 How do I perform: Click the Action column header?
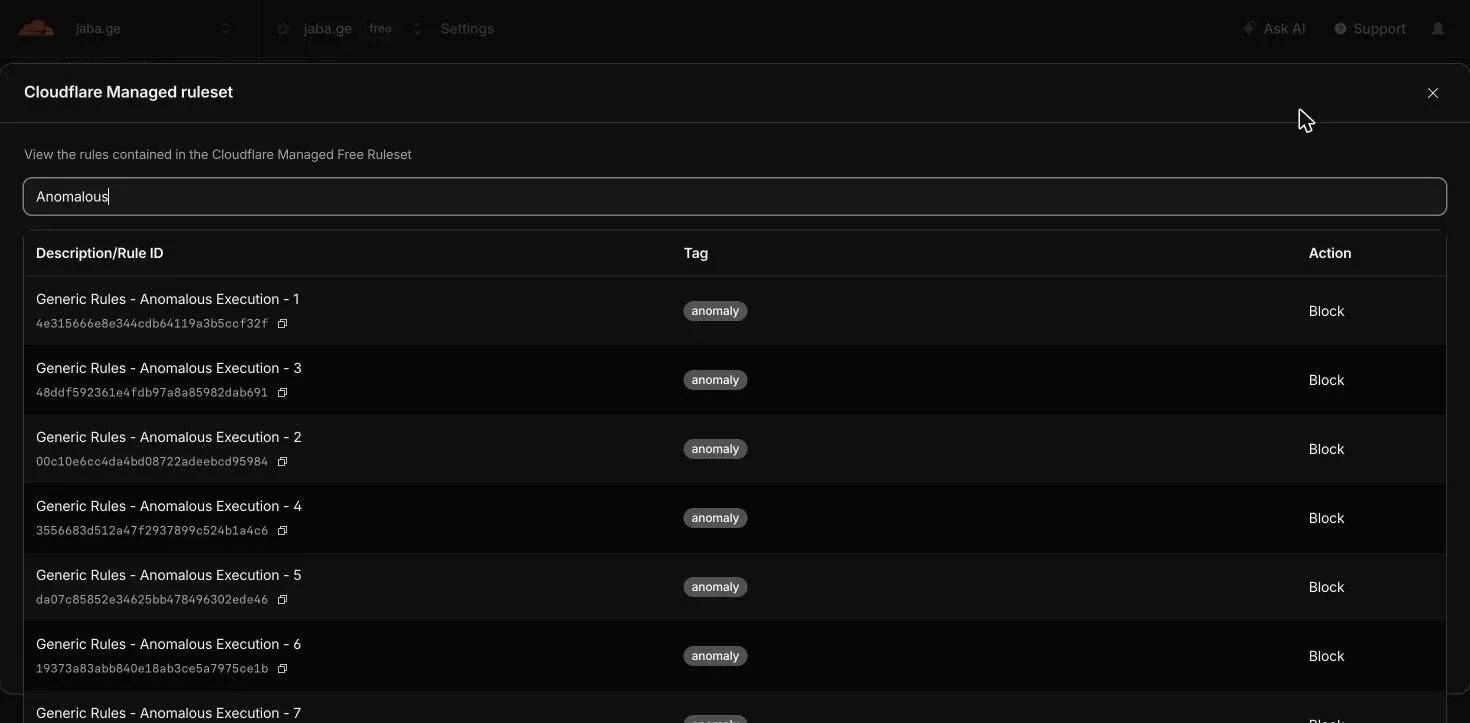coord(1330,254)
